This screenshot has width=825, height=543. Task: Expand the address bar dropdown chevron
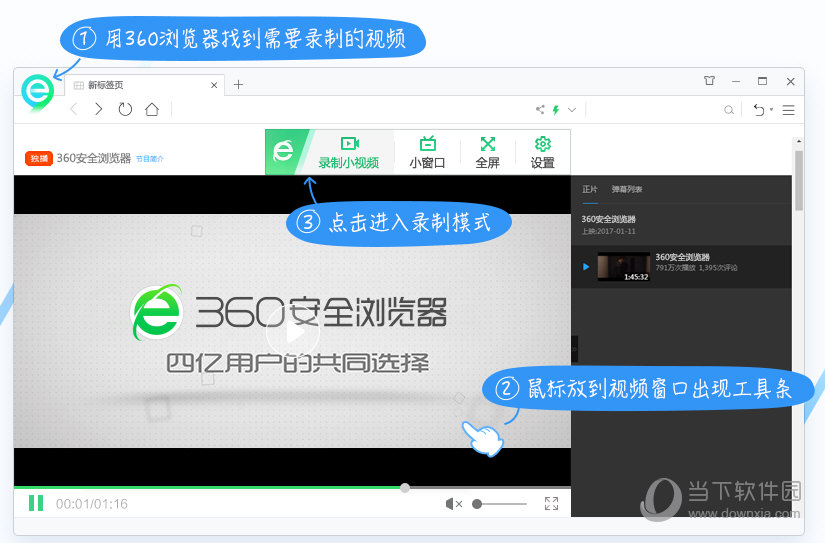[x=572, y=109]
